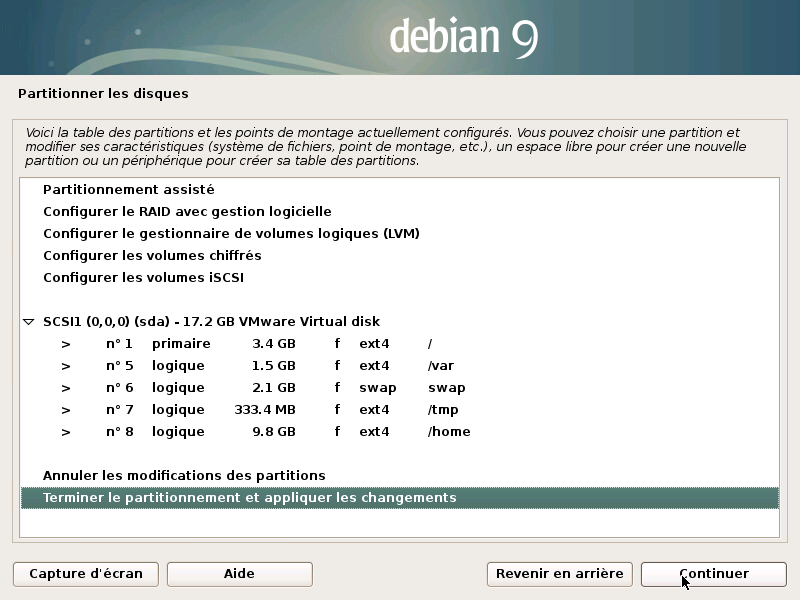Click the arrow marker of partition n° 1
800x600 pixels.
(66, 344)
